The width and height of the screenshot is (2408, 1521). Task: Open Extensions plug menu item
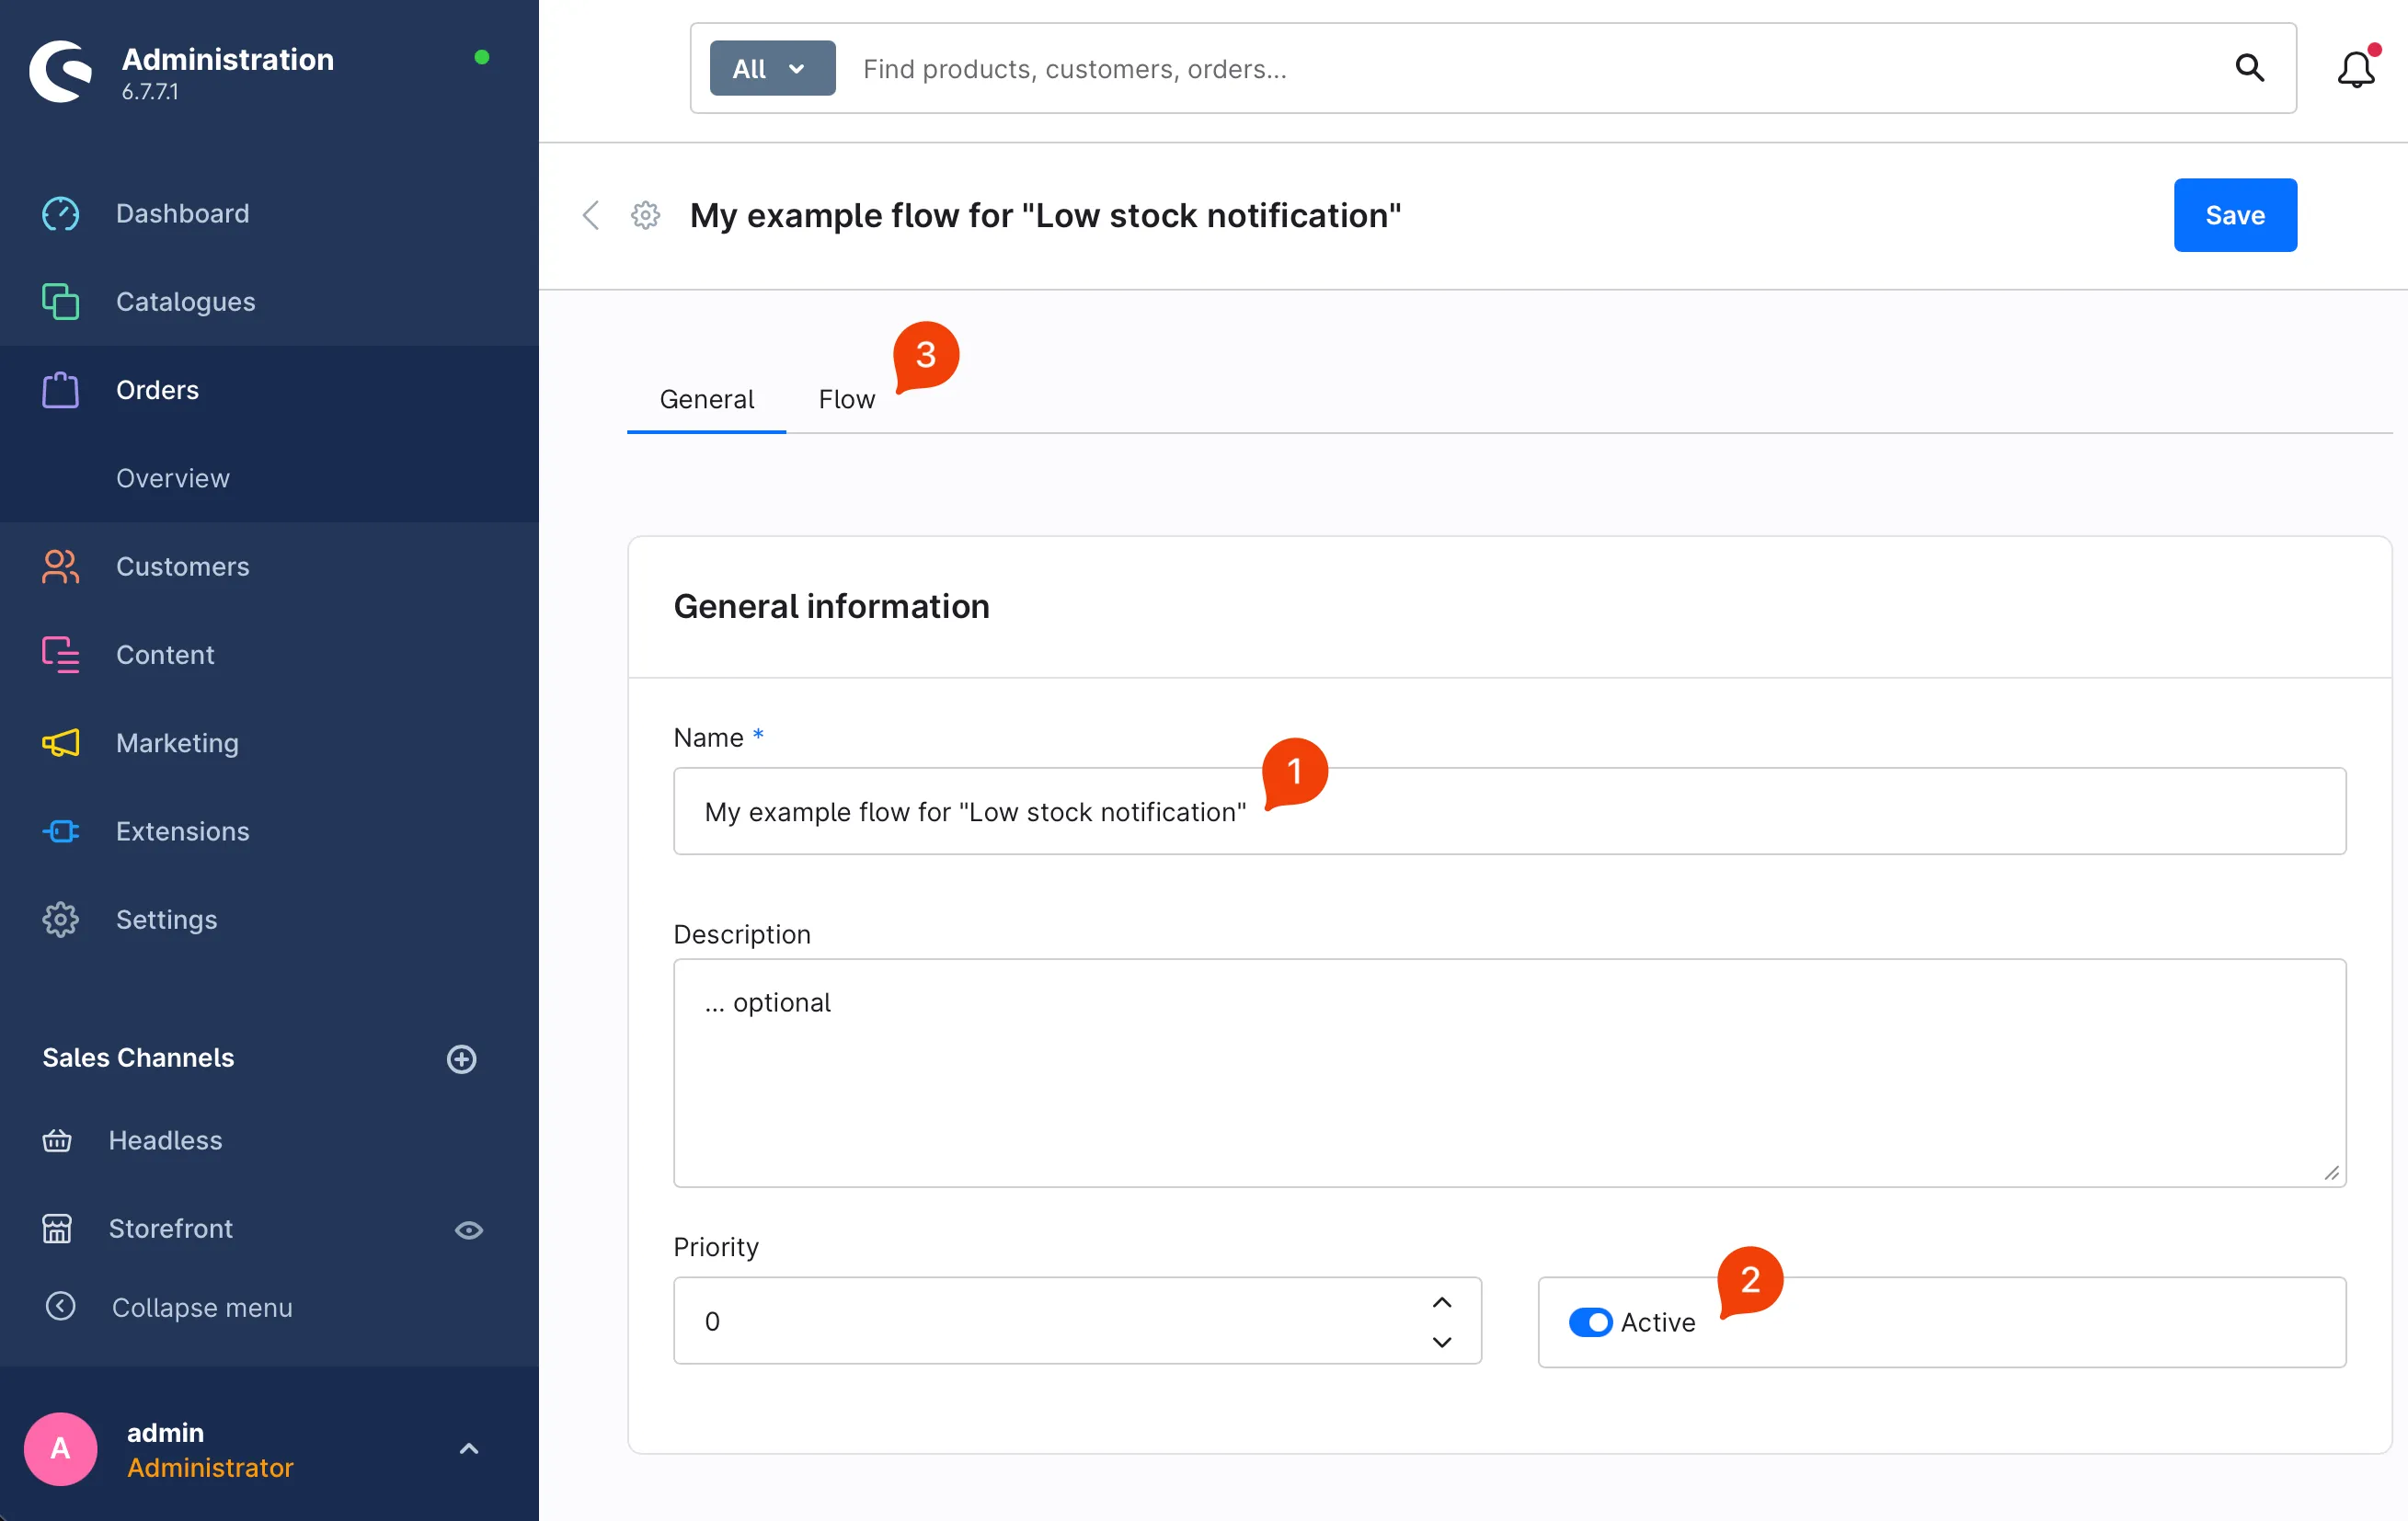[60, 831]
